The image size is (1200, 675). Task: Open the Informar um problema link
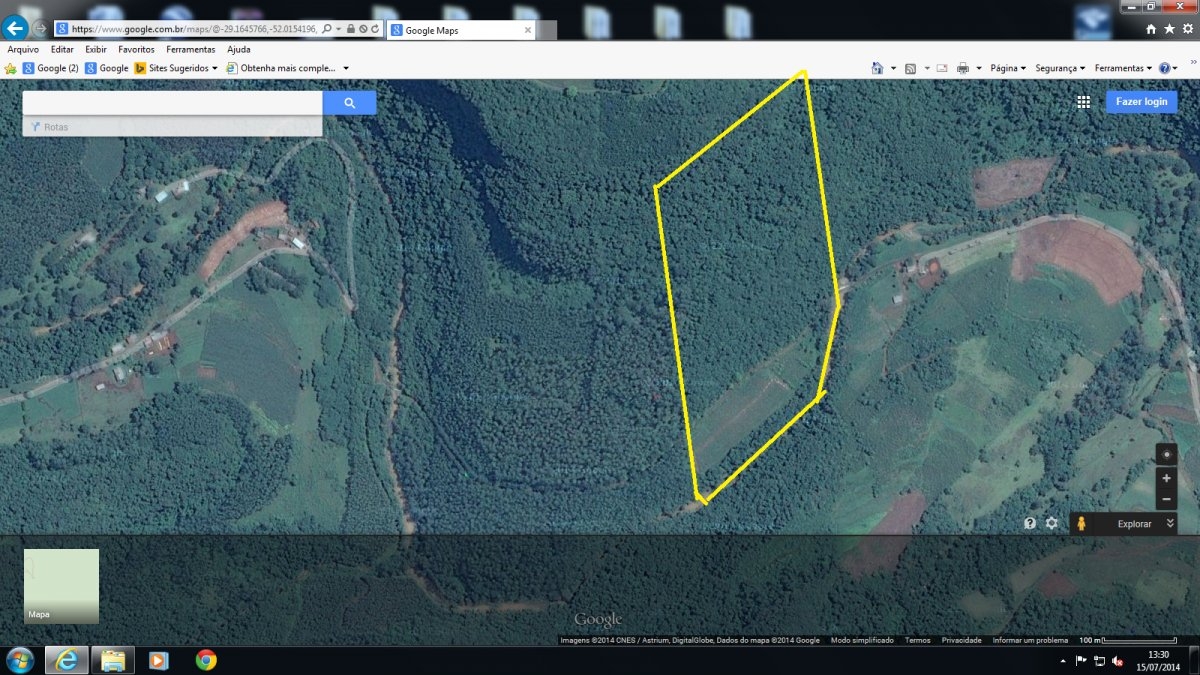1030,640
